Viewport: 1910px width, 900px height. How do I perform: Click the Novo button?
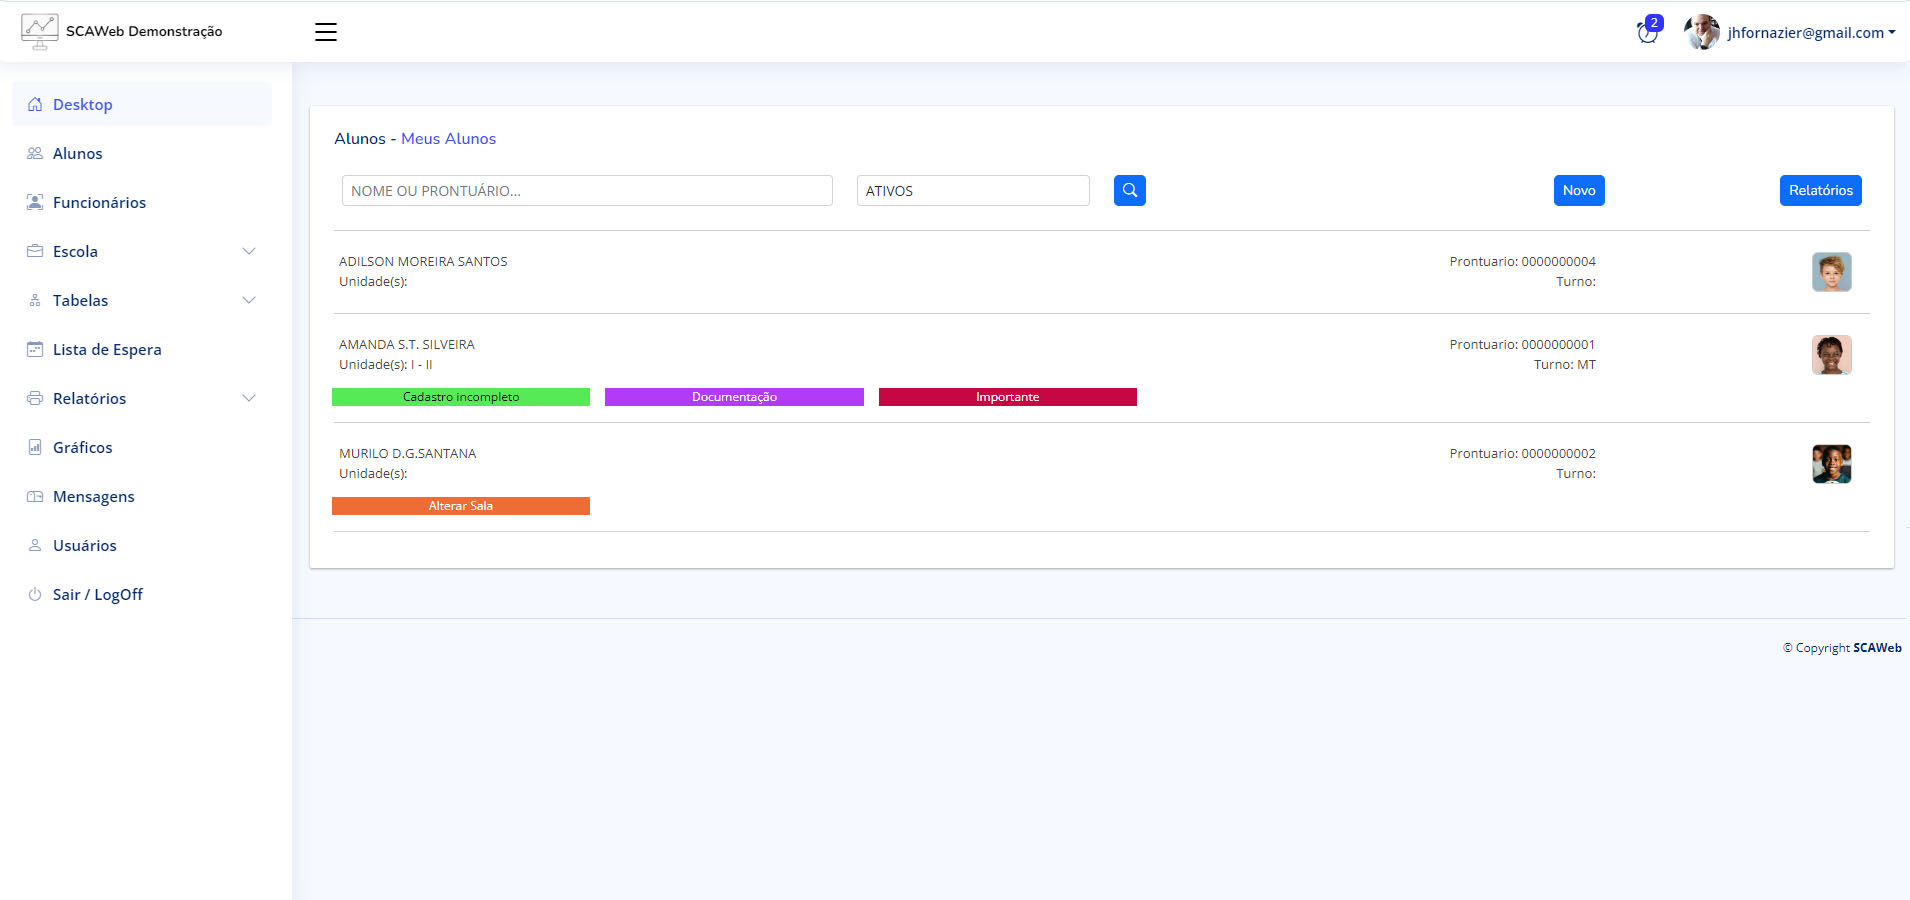[x=1578, y=190]
